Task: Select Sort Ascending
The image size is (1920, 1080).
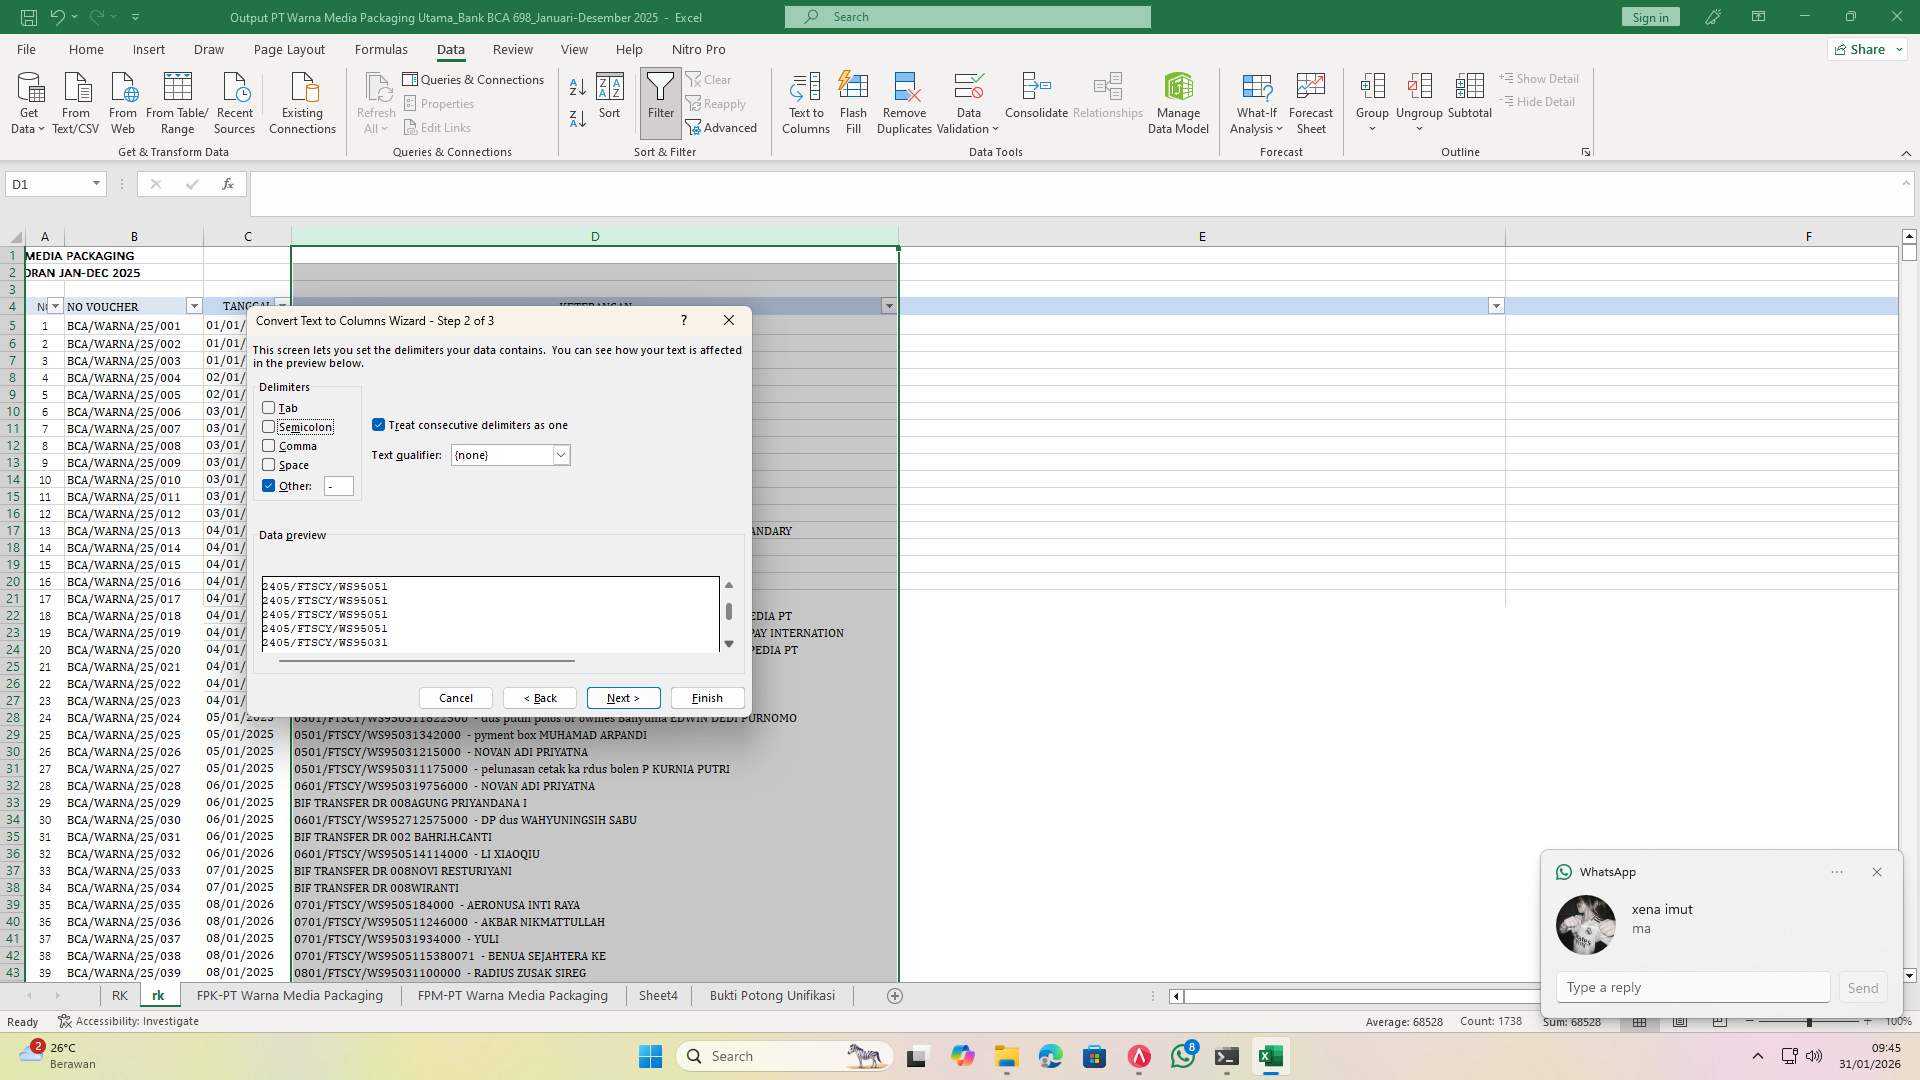Action: click(577, 86)
